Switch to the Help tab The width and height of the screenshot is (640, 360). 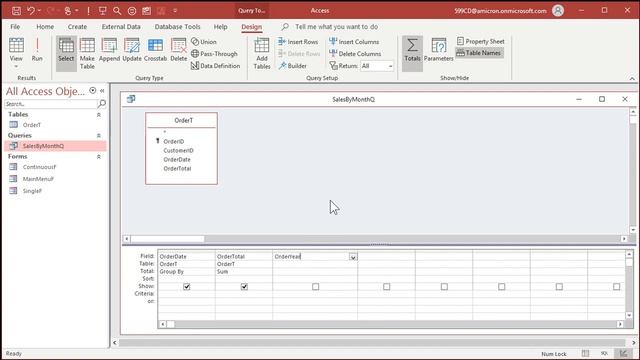220,27
